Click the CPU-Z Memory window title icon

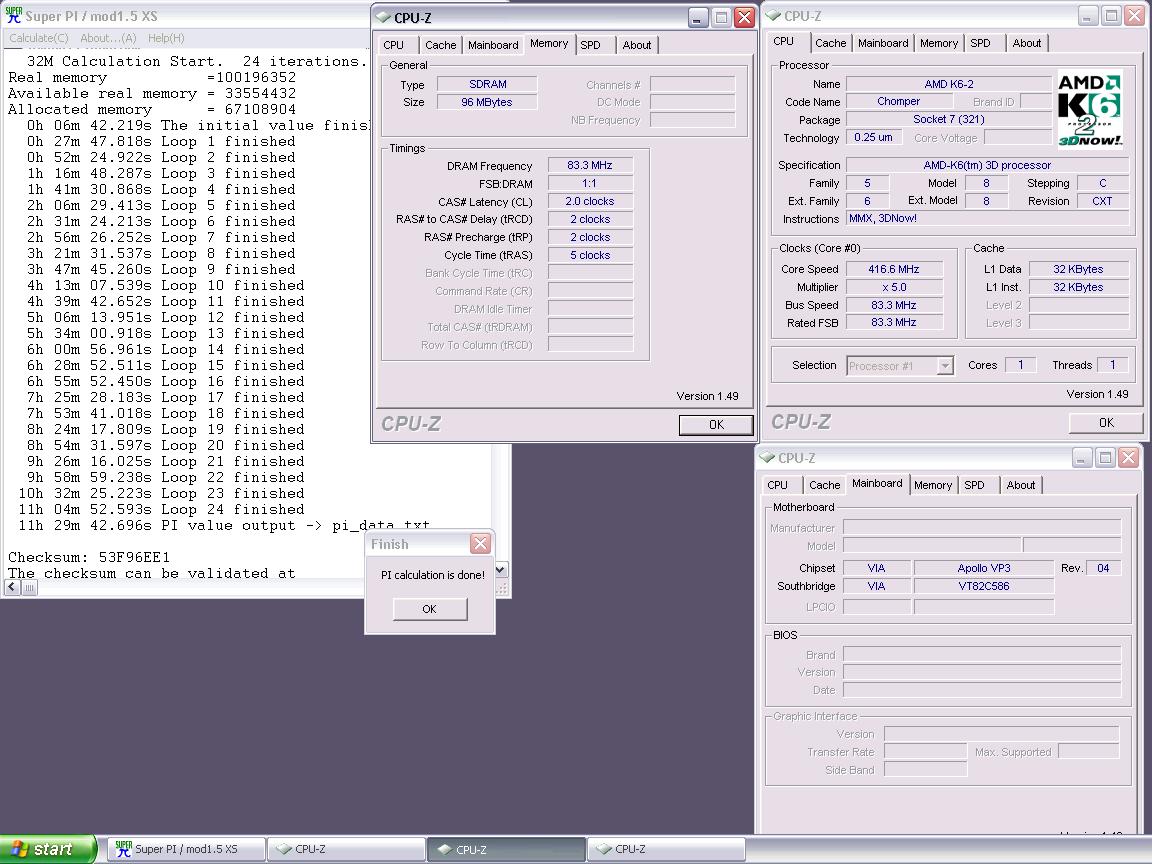[384, 17]
